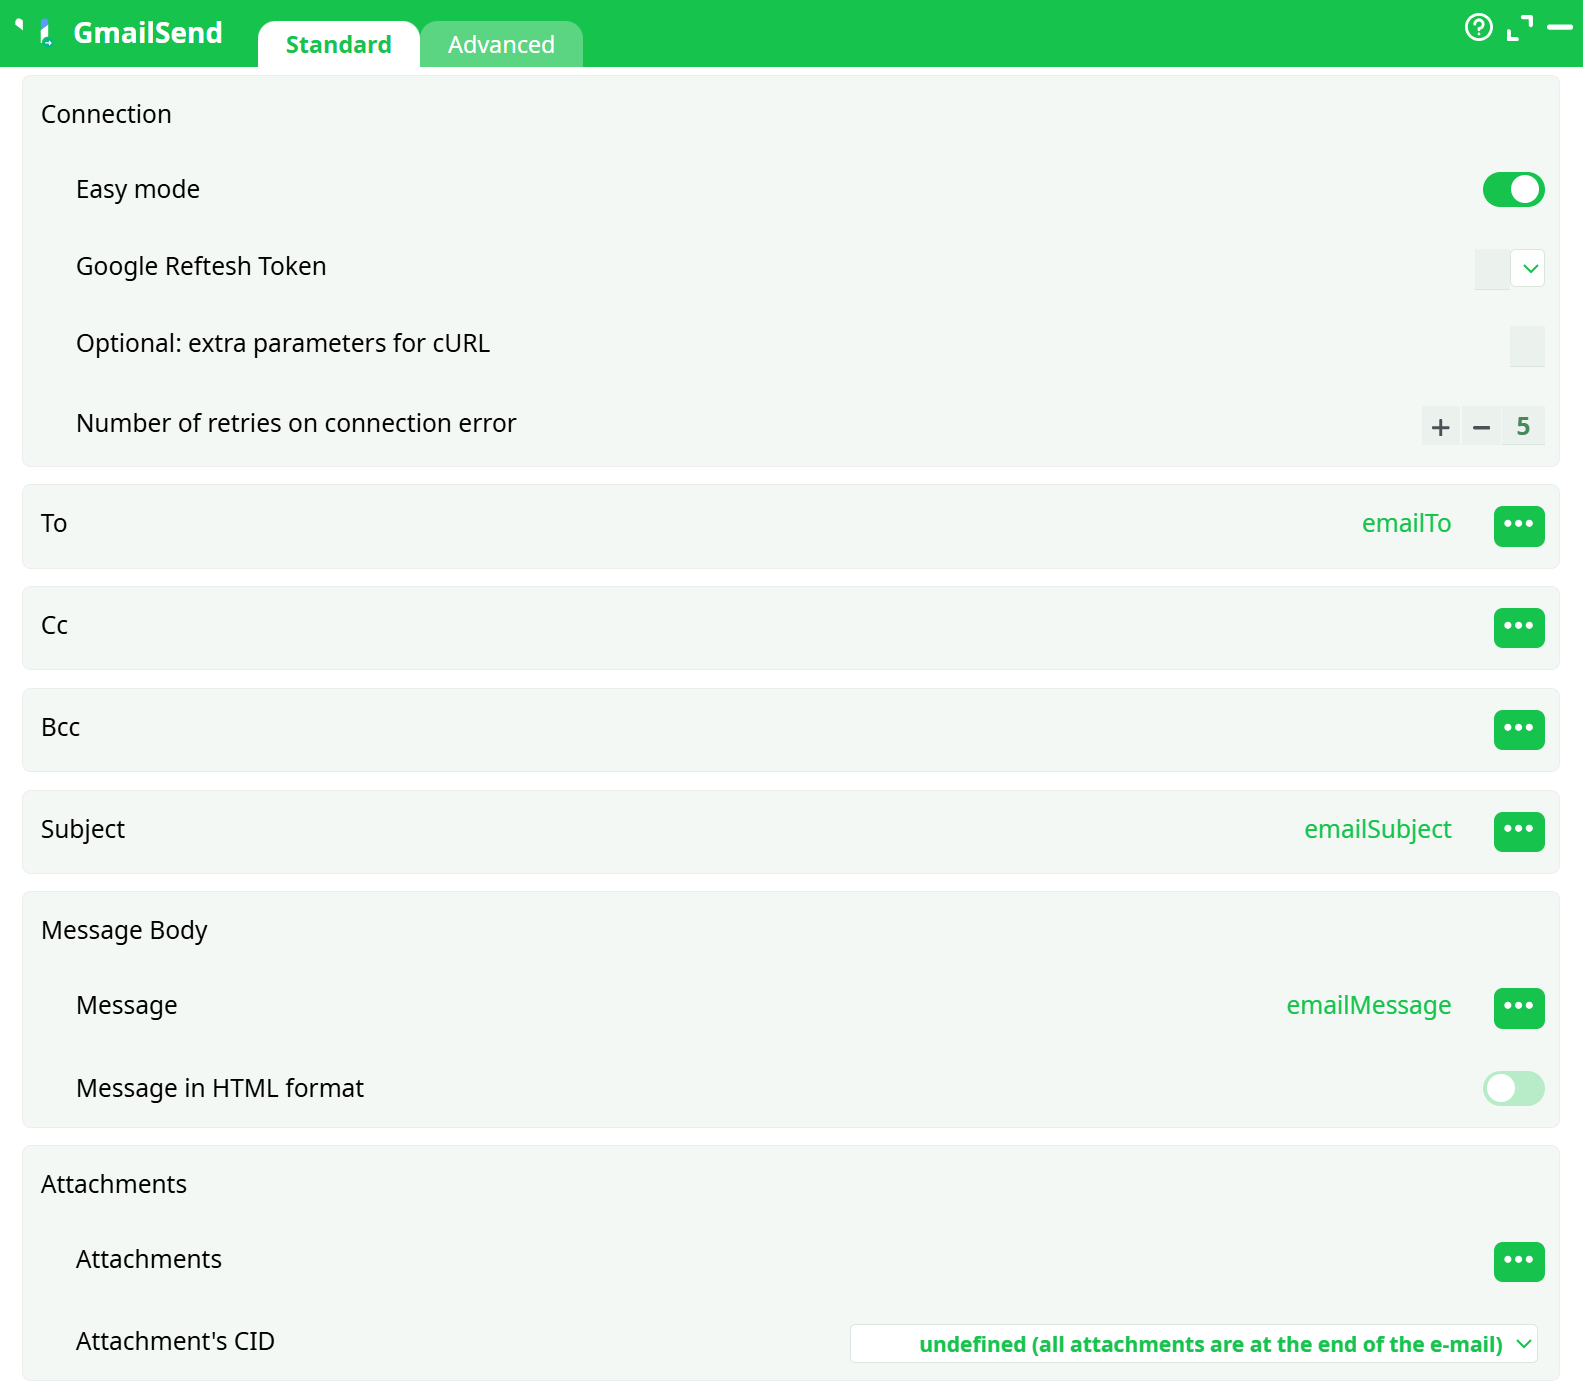Click the emailTo variable link
Viewport: 1583px width, 1390px height.
(1405, 524)
